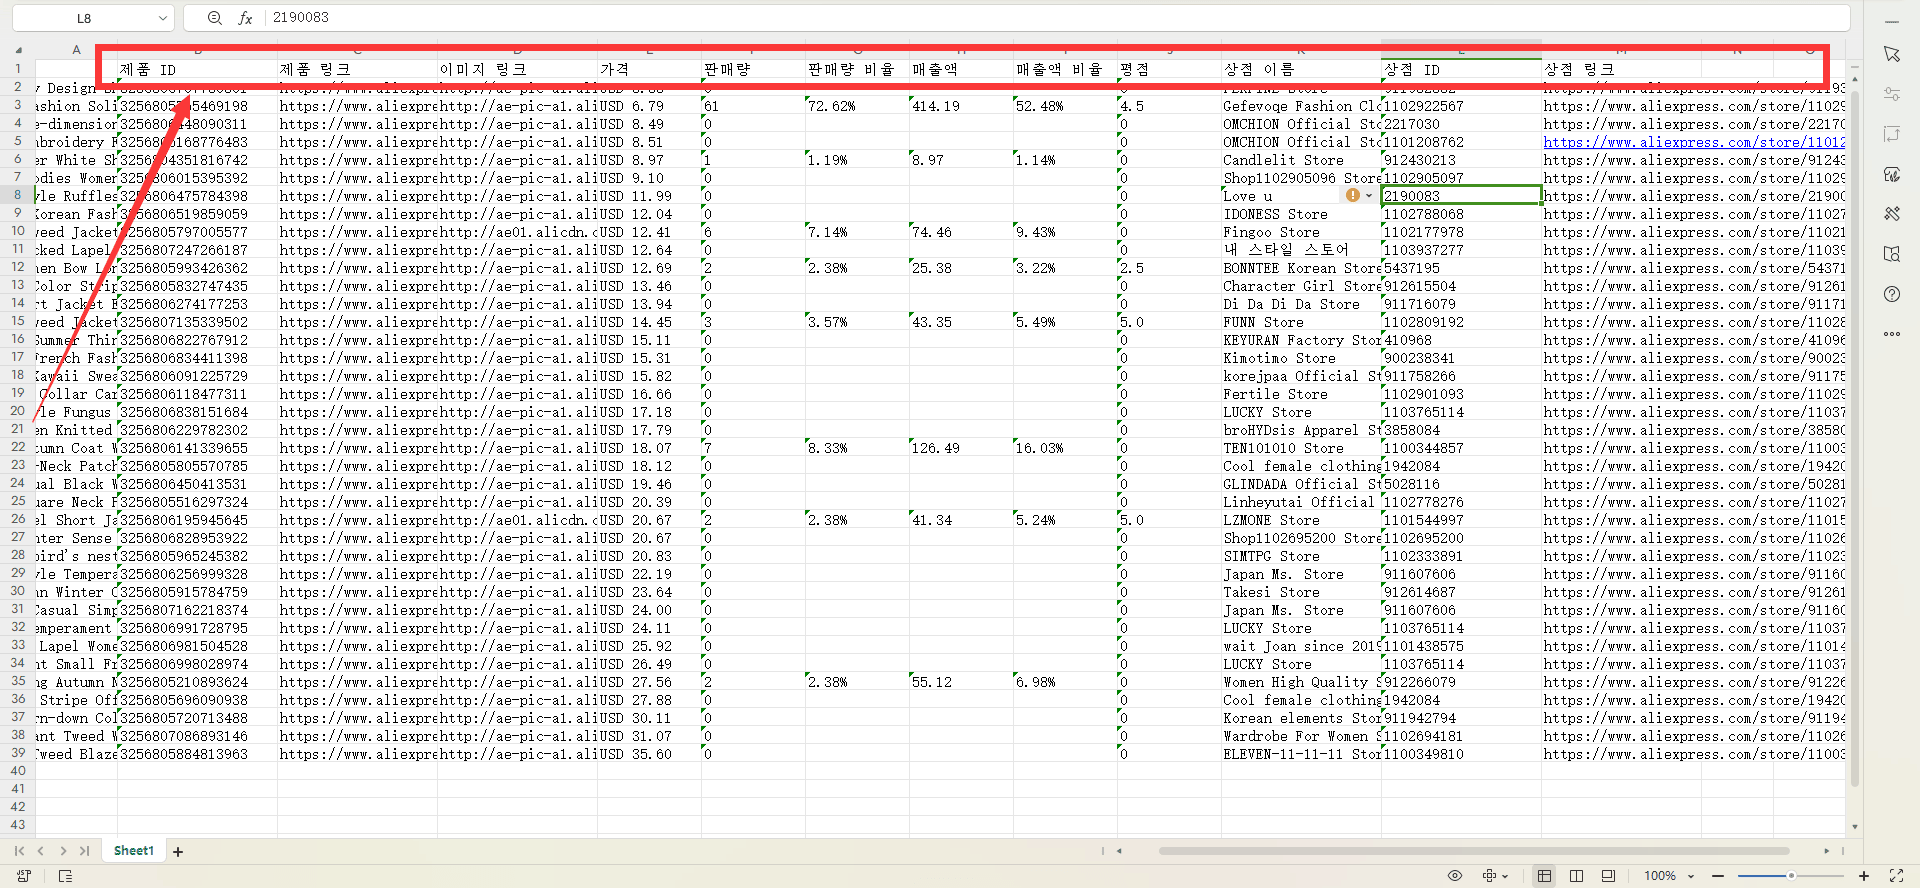Open the insert function fx button
The image size is (1920, 888).
245,18
